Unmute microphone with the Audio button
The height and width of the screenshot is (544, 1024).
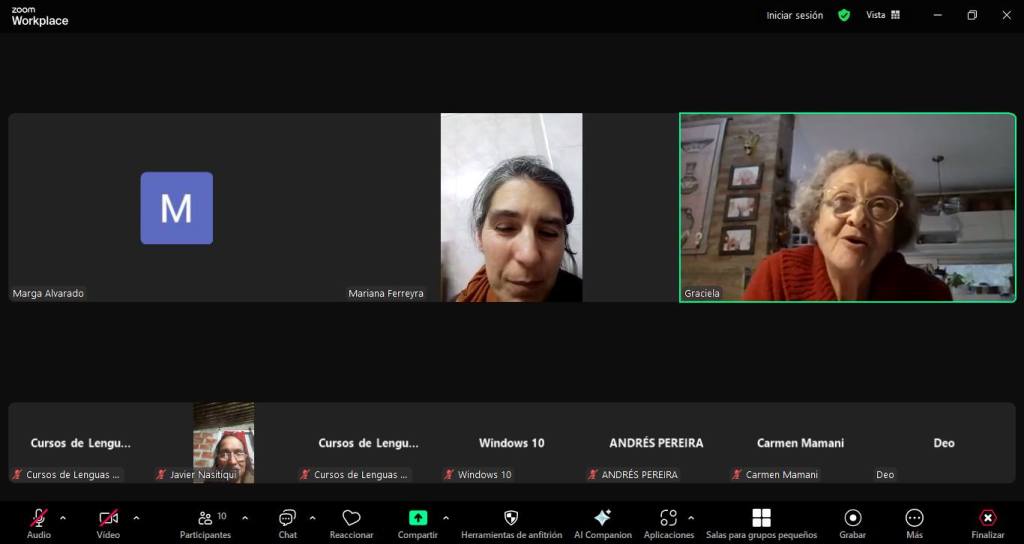pos(38,522)
